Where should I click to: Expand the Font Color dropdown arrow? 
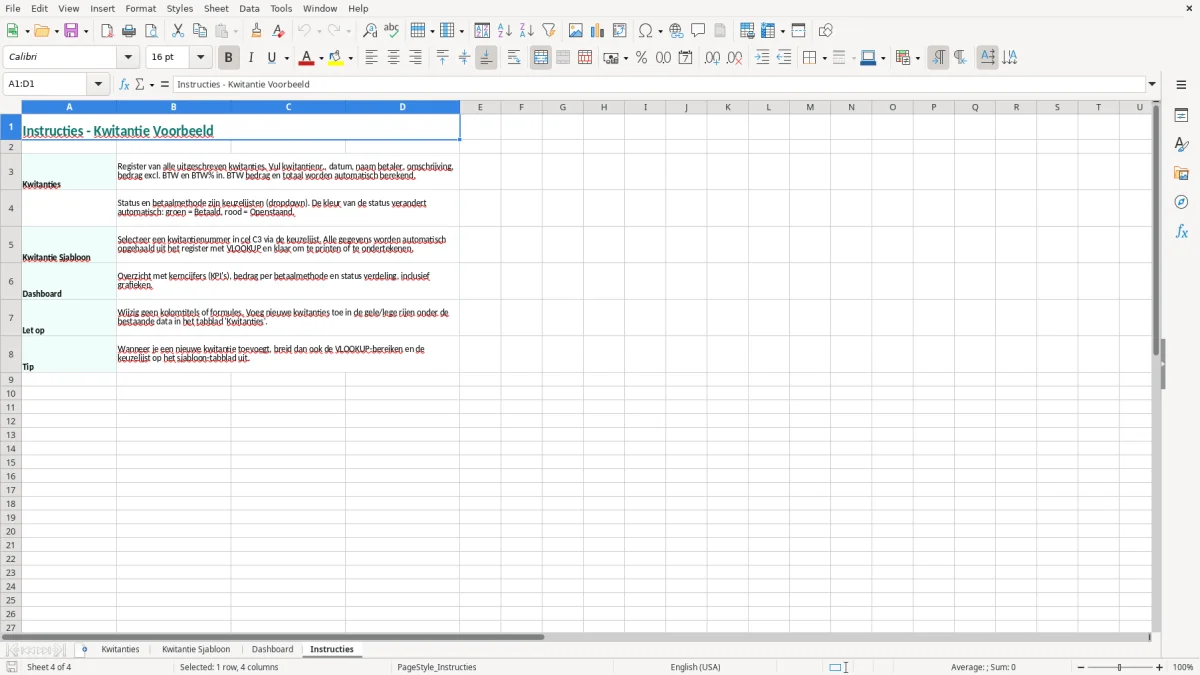click(322, 58)
